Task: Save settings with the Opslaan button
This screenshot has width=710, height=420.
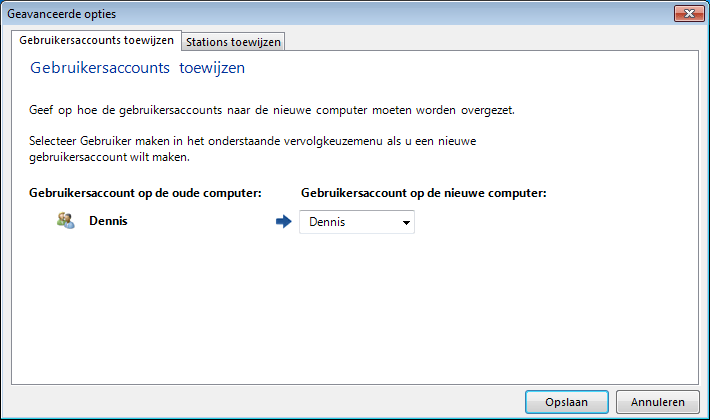Action: coord(566,402)
